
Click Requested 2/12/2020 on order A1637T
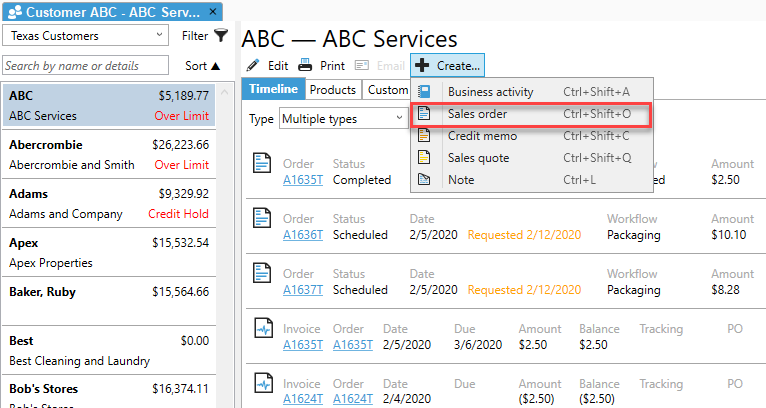[x=524, y=290]
